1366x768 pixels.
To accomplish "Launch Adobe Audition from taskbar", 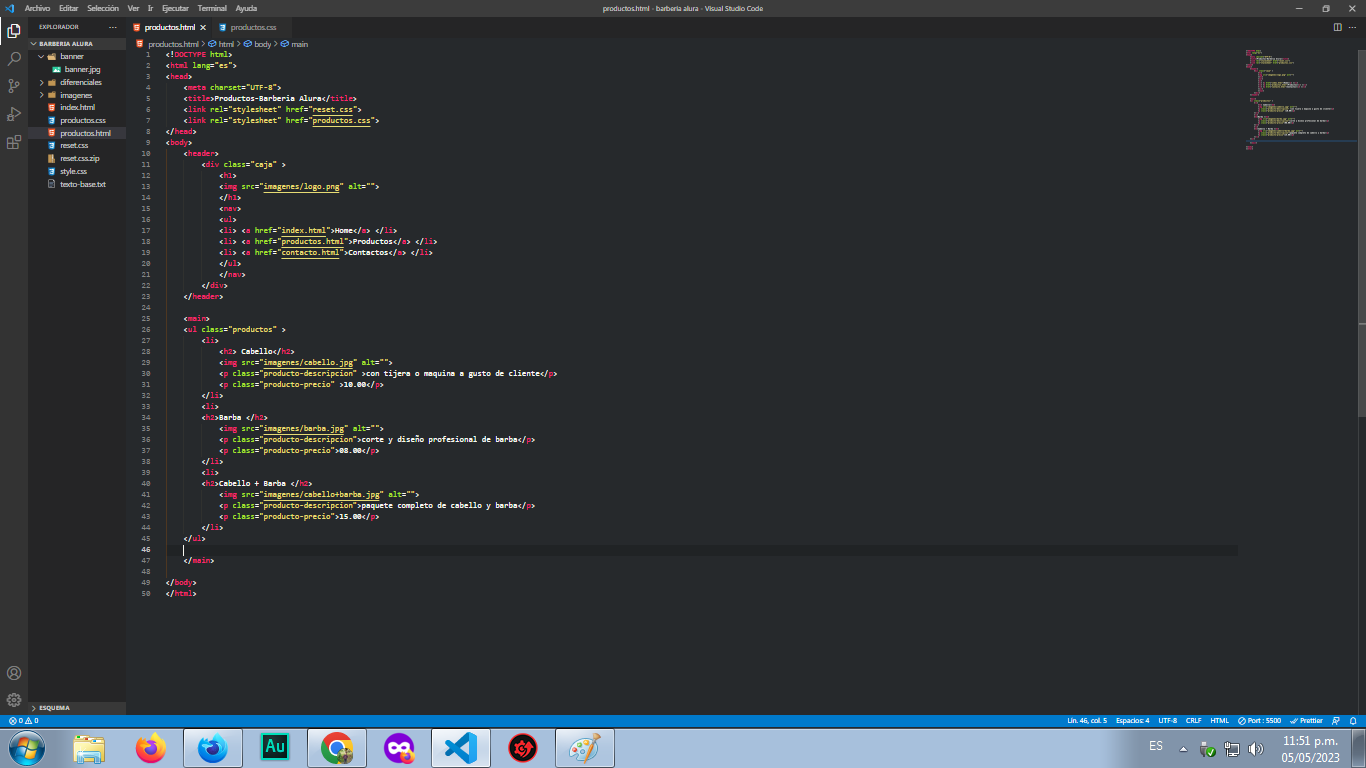I will pos(275,748).
